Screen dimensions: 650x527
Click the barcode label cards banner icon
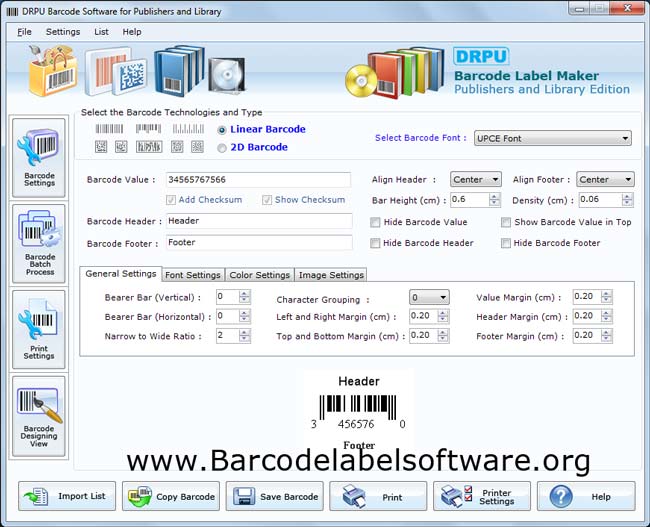[116, 72]
